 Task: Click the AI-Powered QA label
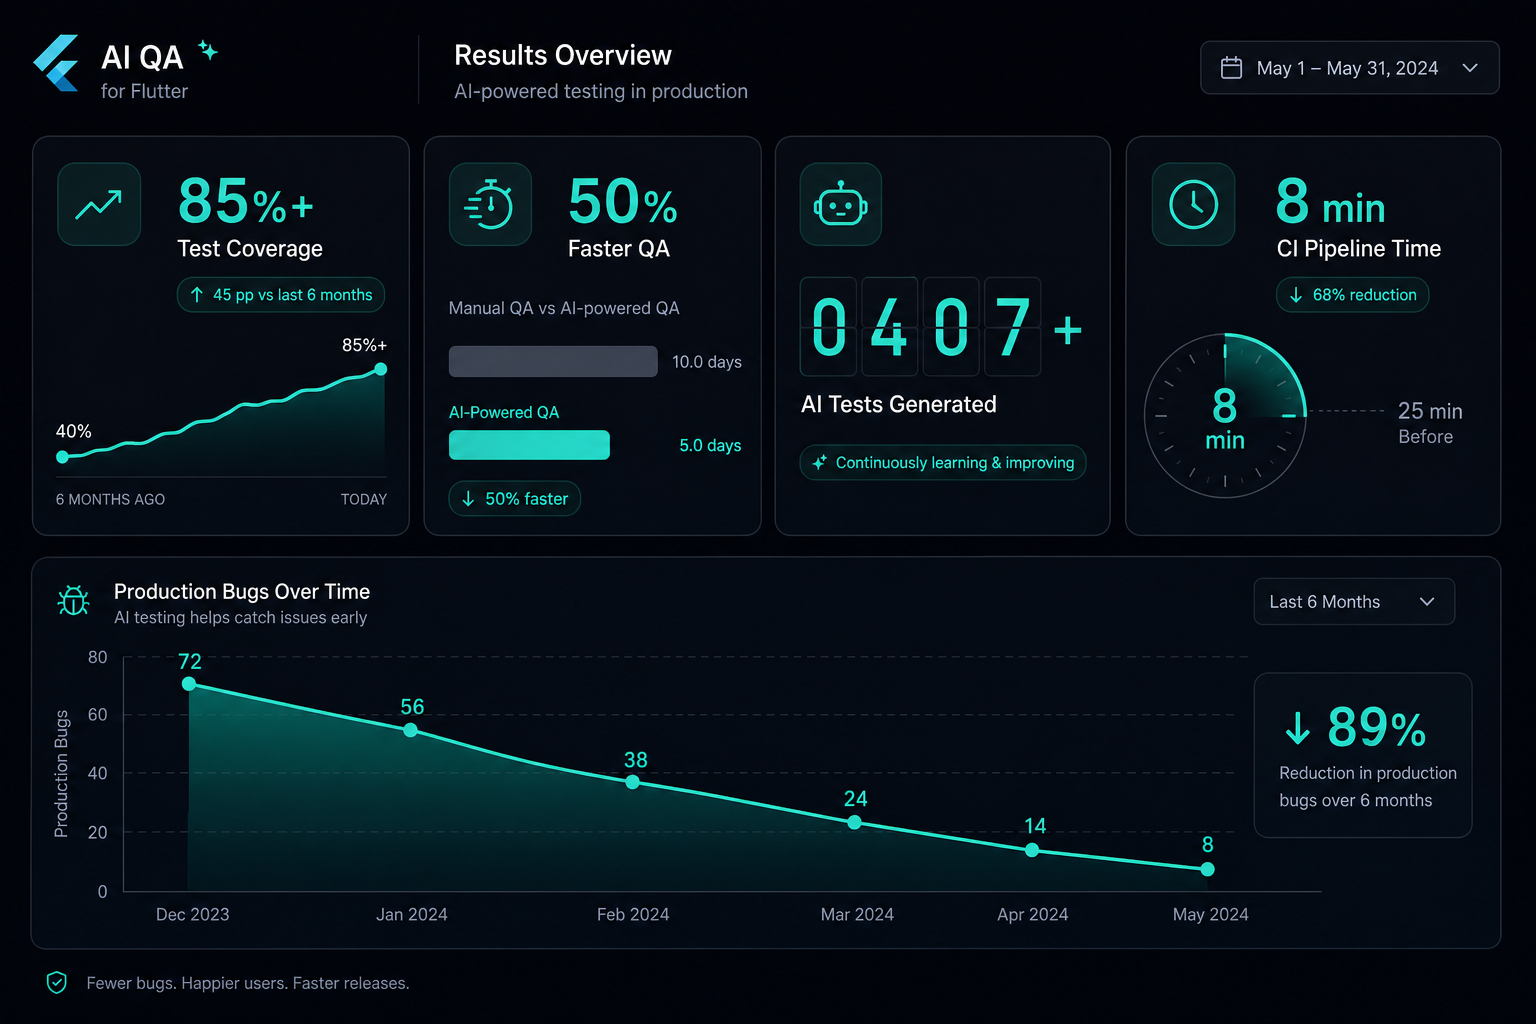click(504, 412)
